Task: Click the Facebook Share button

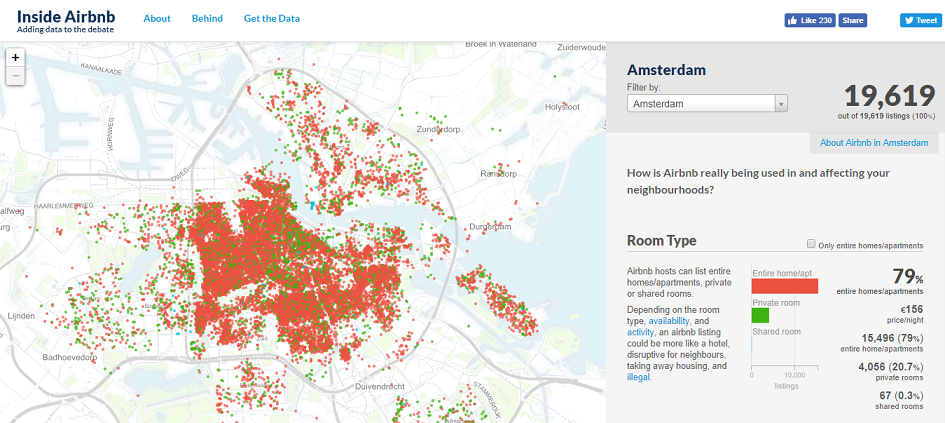Action: [x=853, y=20]
